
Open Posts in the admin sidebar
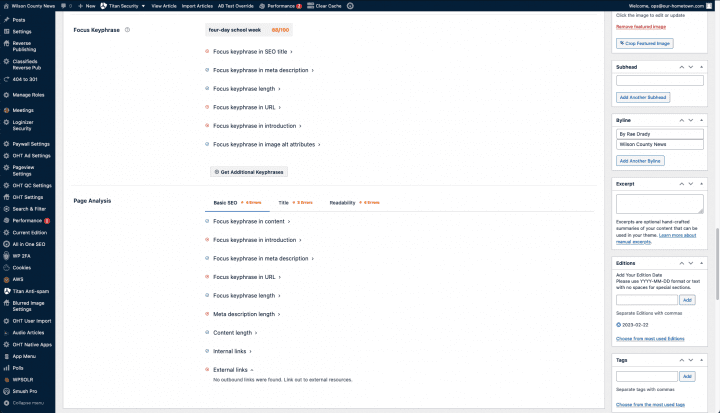(x=19, y=20)
